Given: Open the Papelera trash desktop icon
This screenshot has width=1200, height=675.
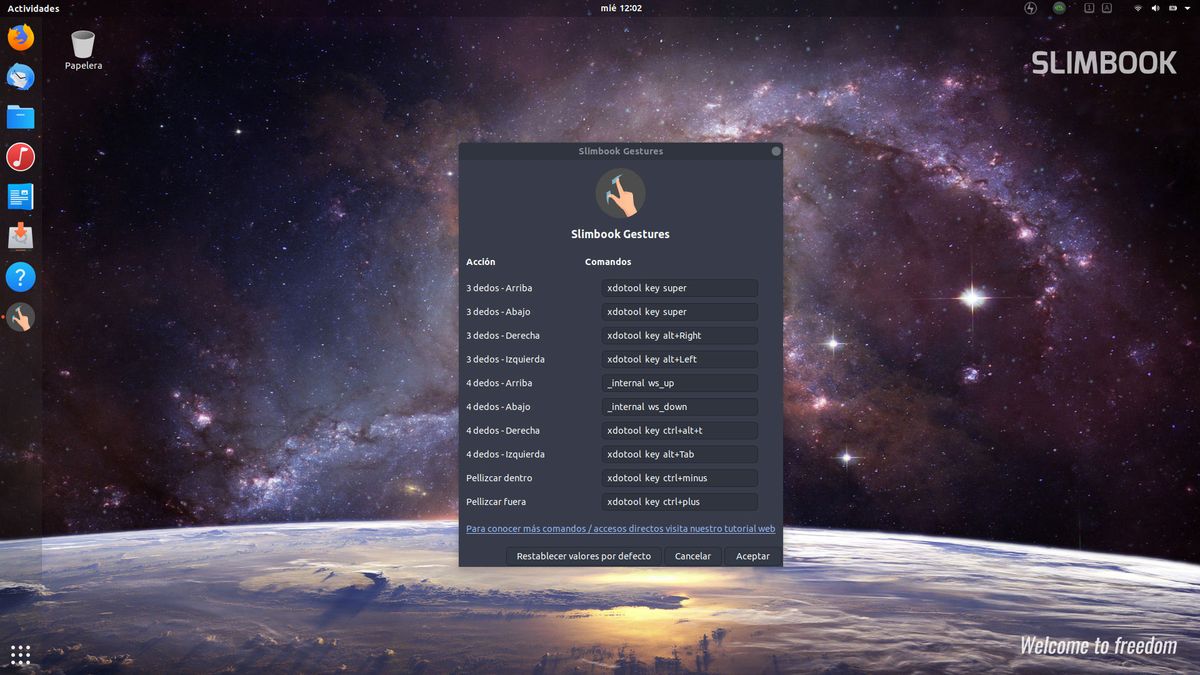Looking at the screenshot, I should 83,48.
